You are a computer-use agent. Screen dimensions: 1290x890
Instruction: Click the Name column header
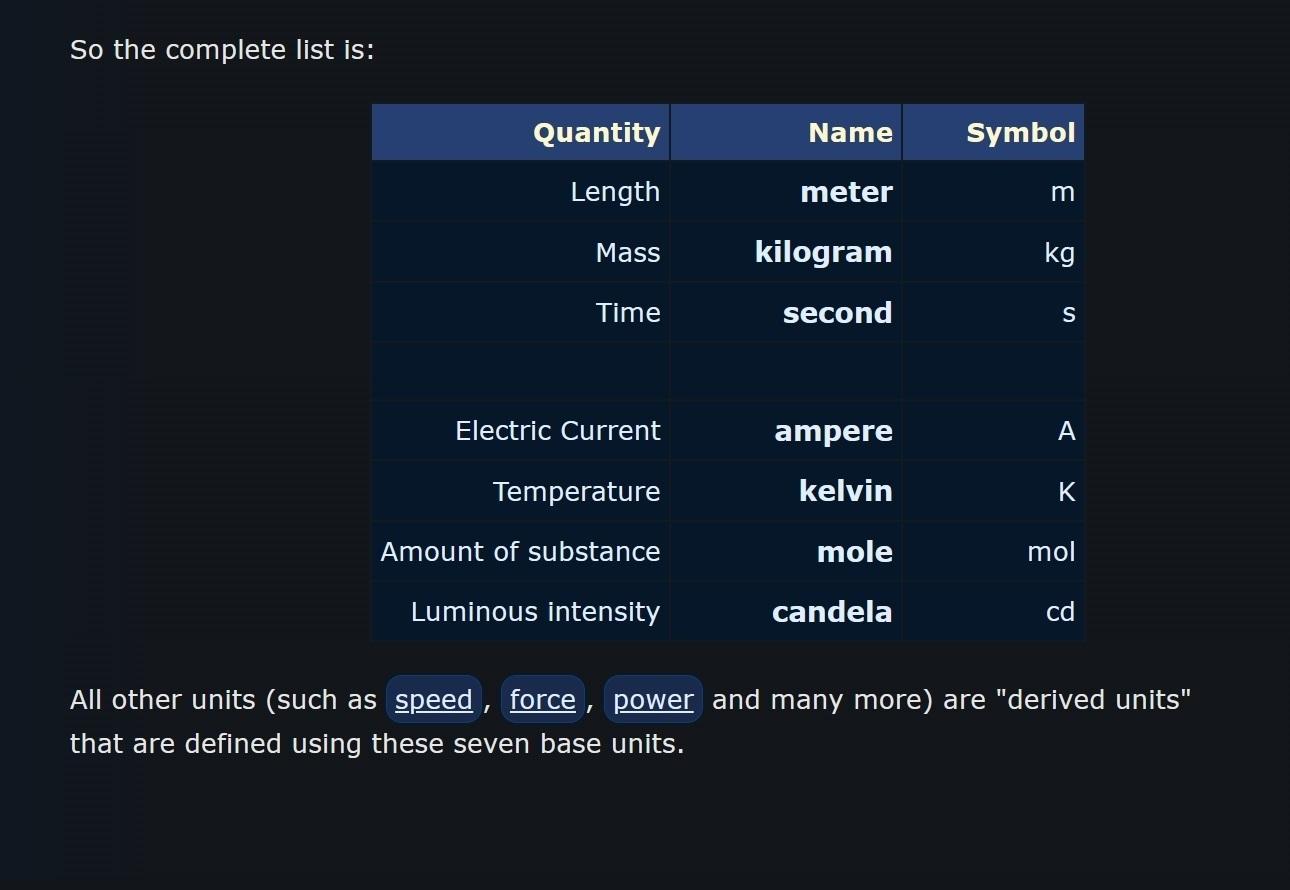pyautogui.click(x=850, y=133)
